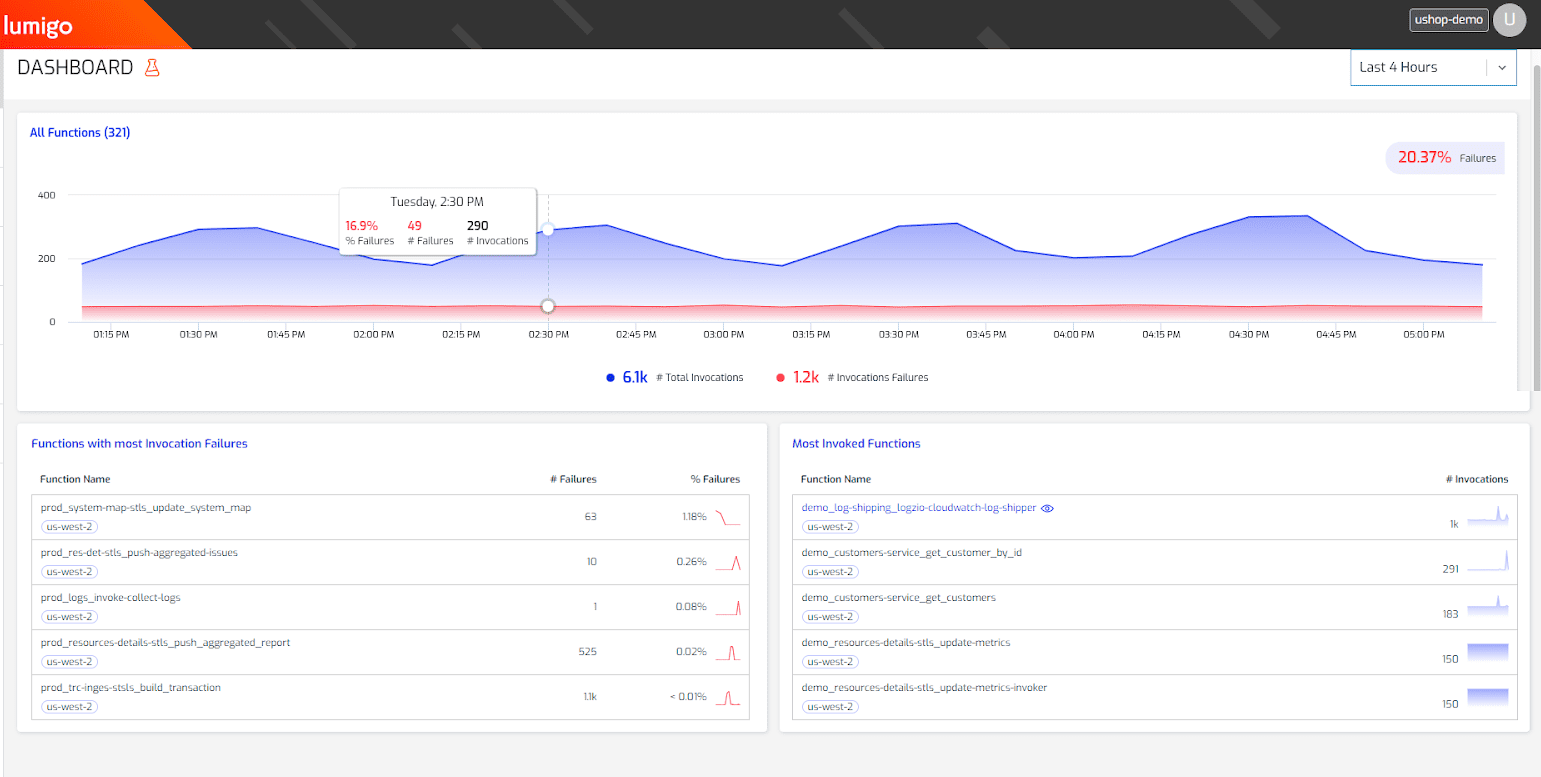Select demo_customers-service_get_customer_by_id function

point(911,552)
